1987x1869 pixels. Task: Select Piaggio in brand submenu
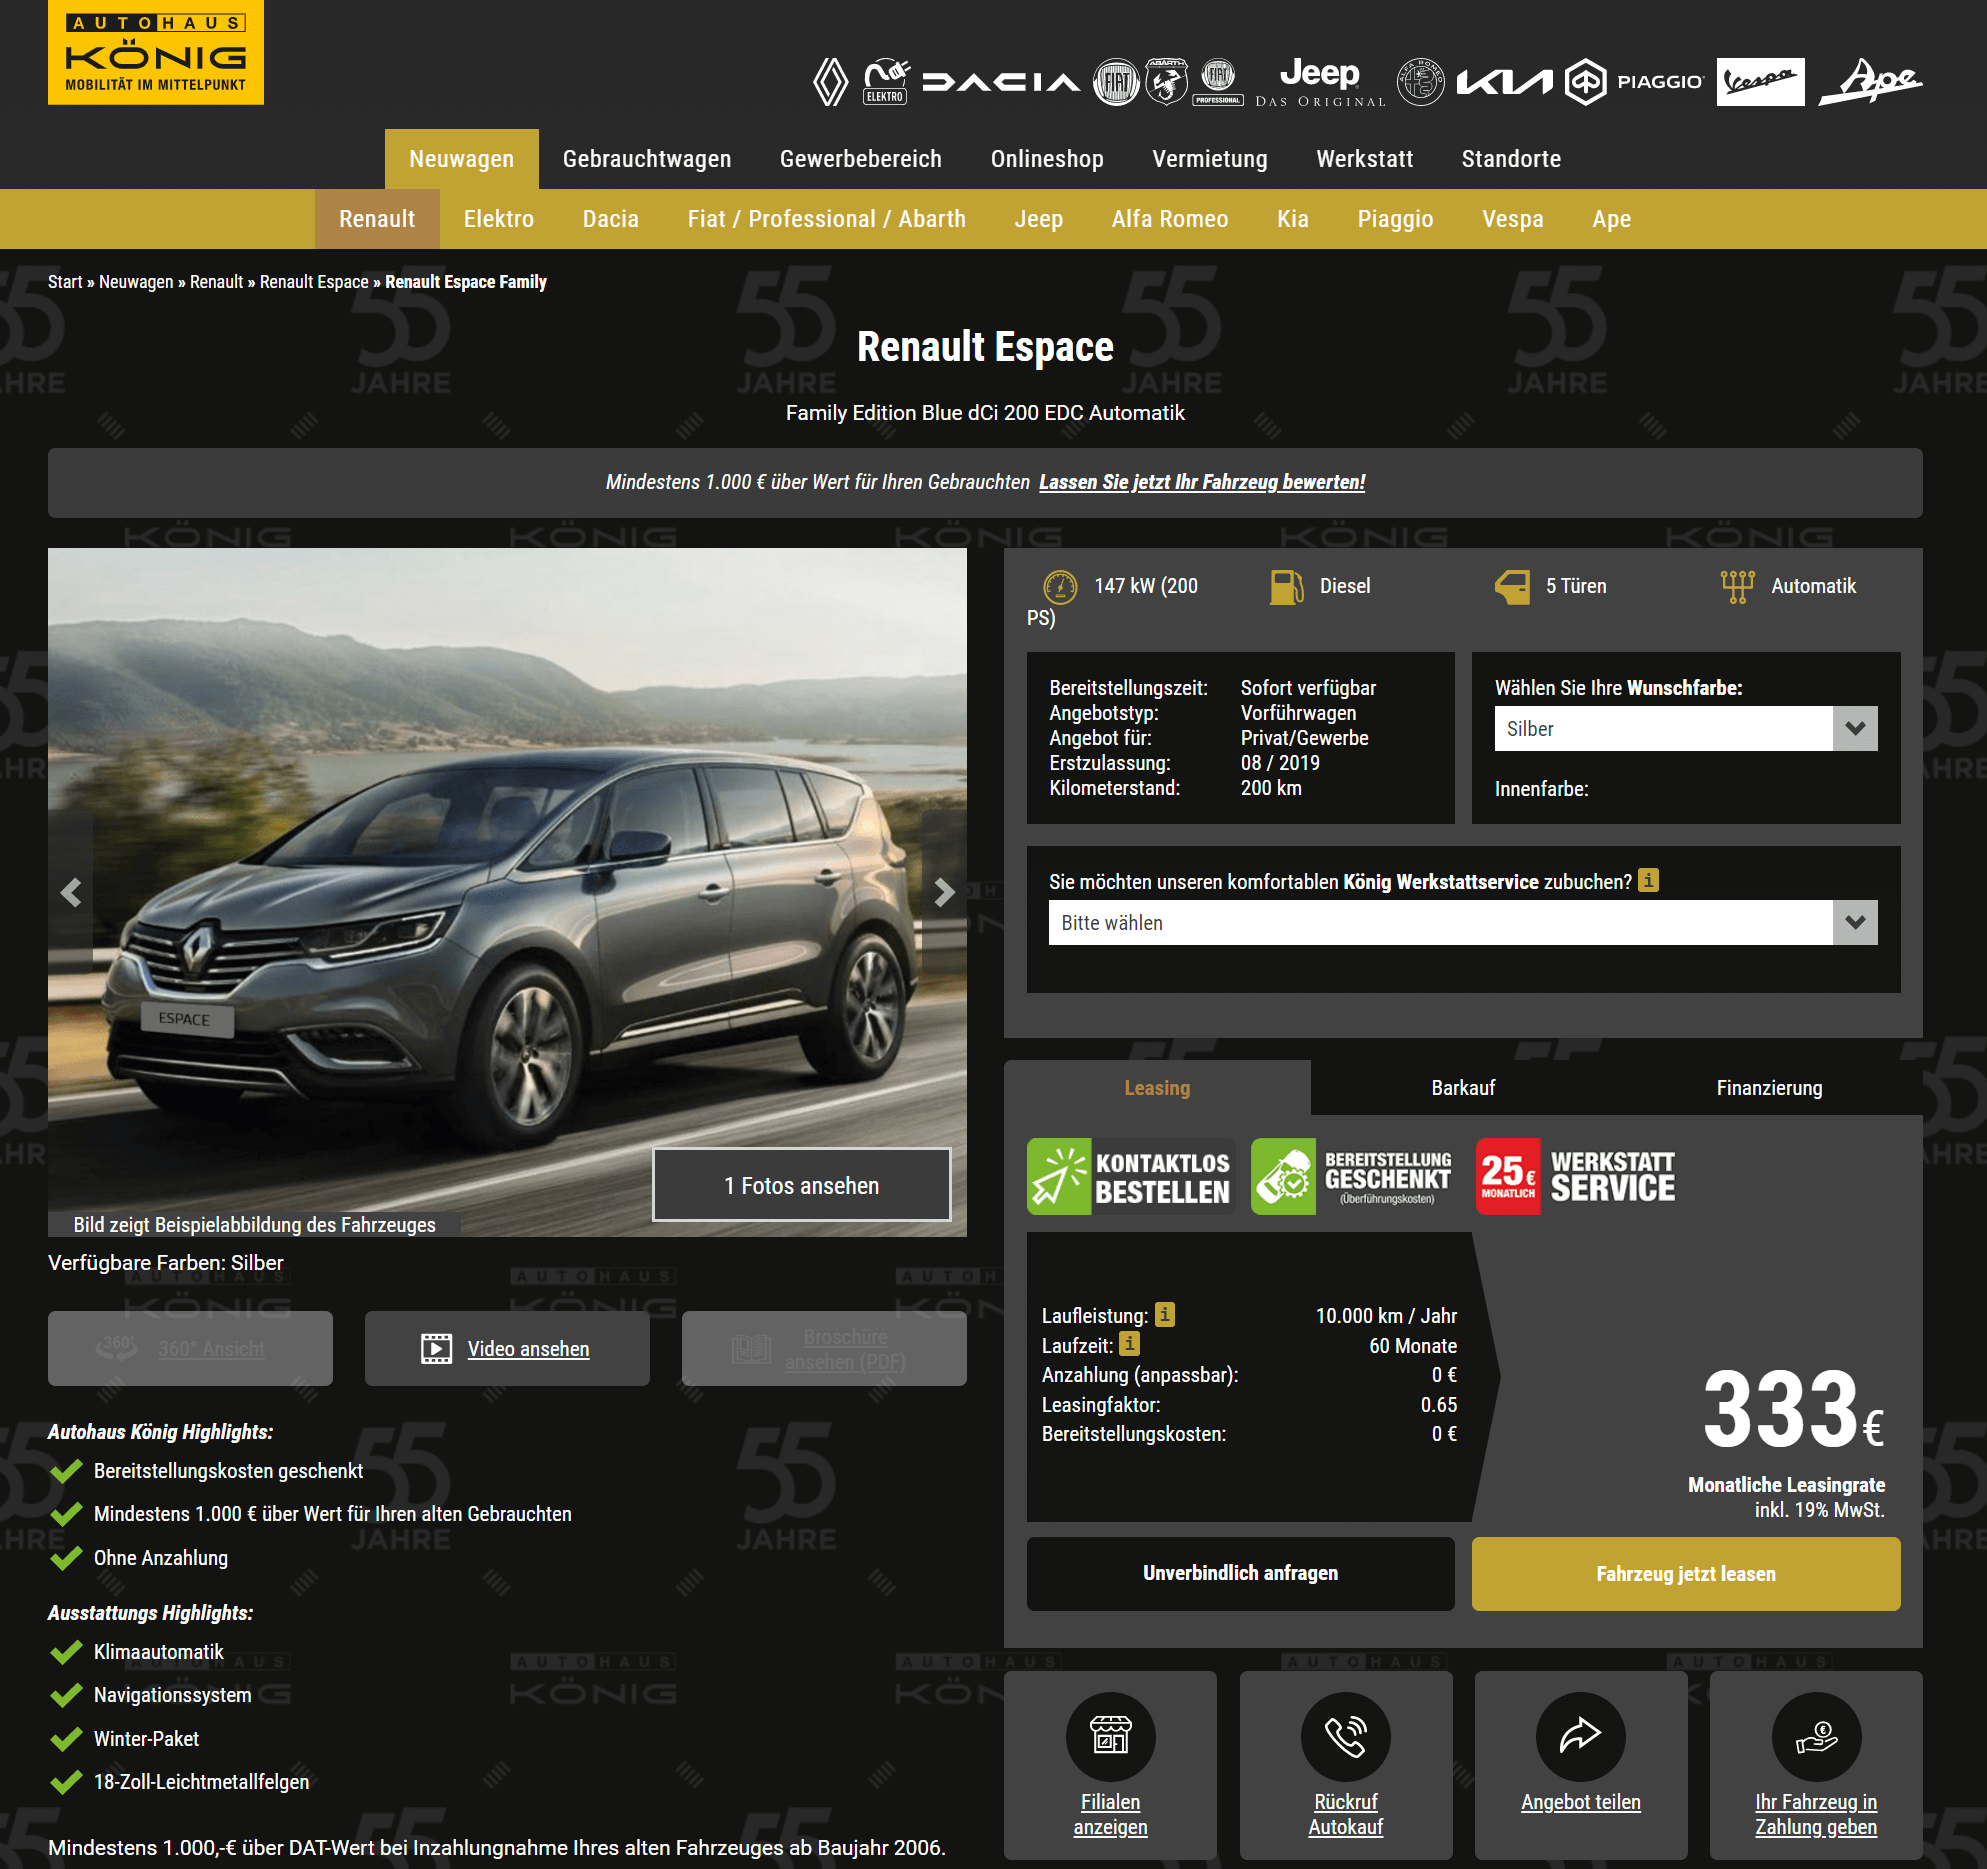click(x=1396, y=219)
